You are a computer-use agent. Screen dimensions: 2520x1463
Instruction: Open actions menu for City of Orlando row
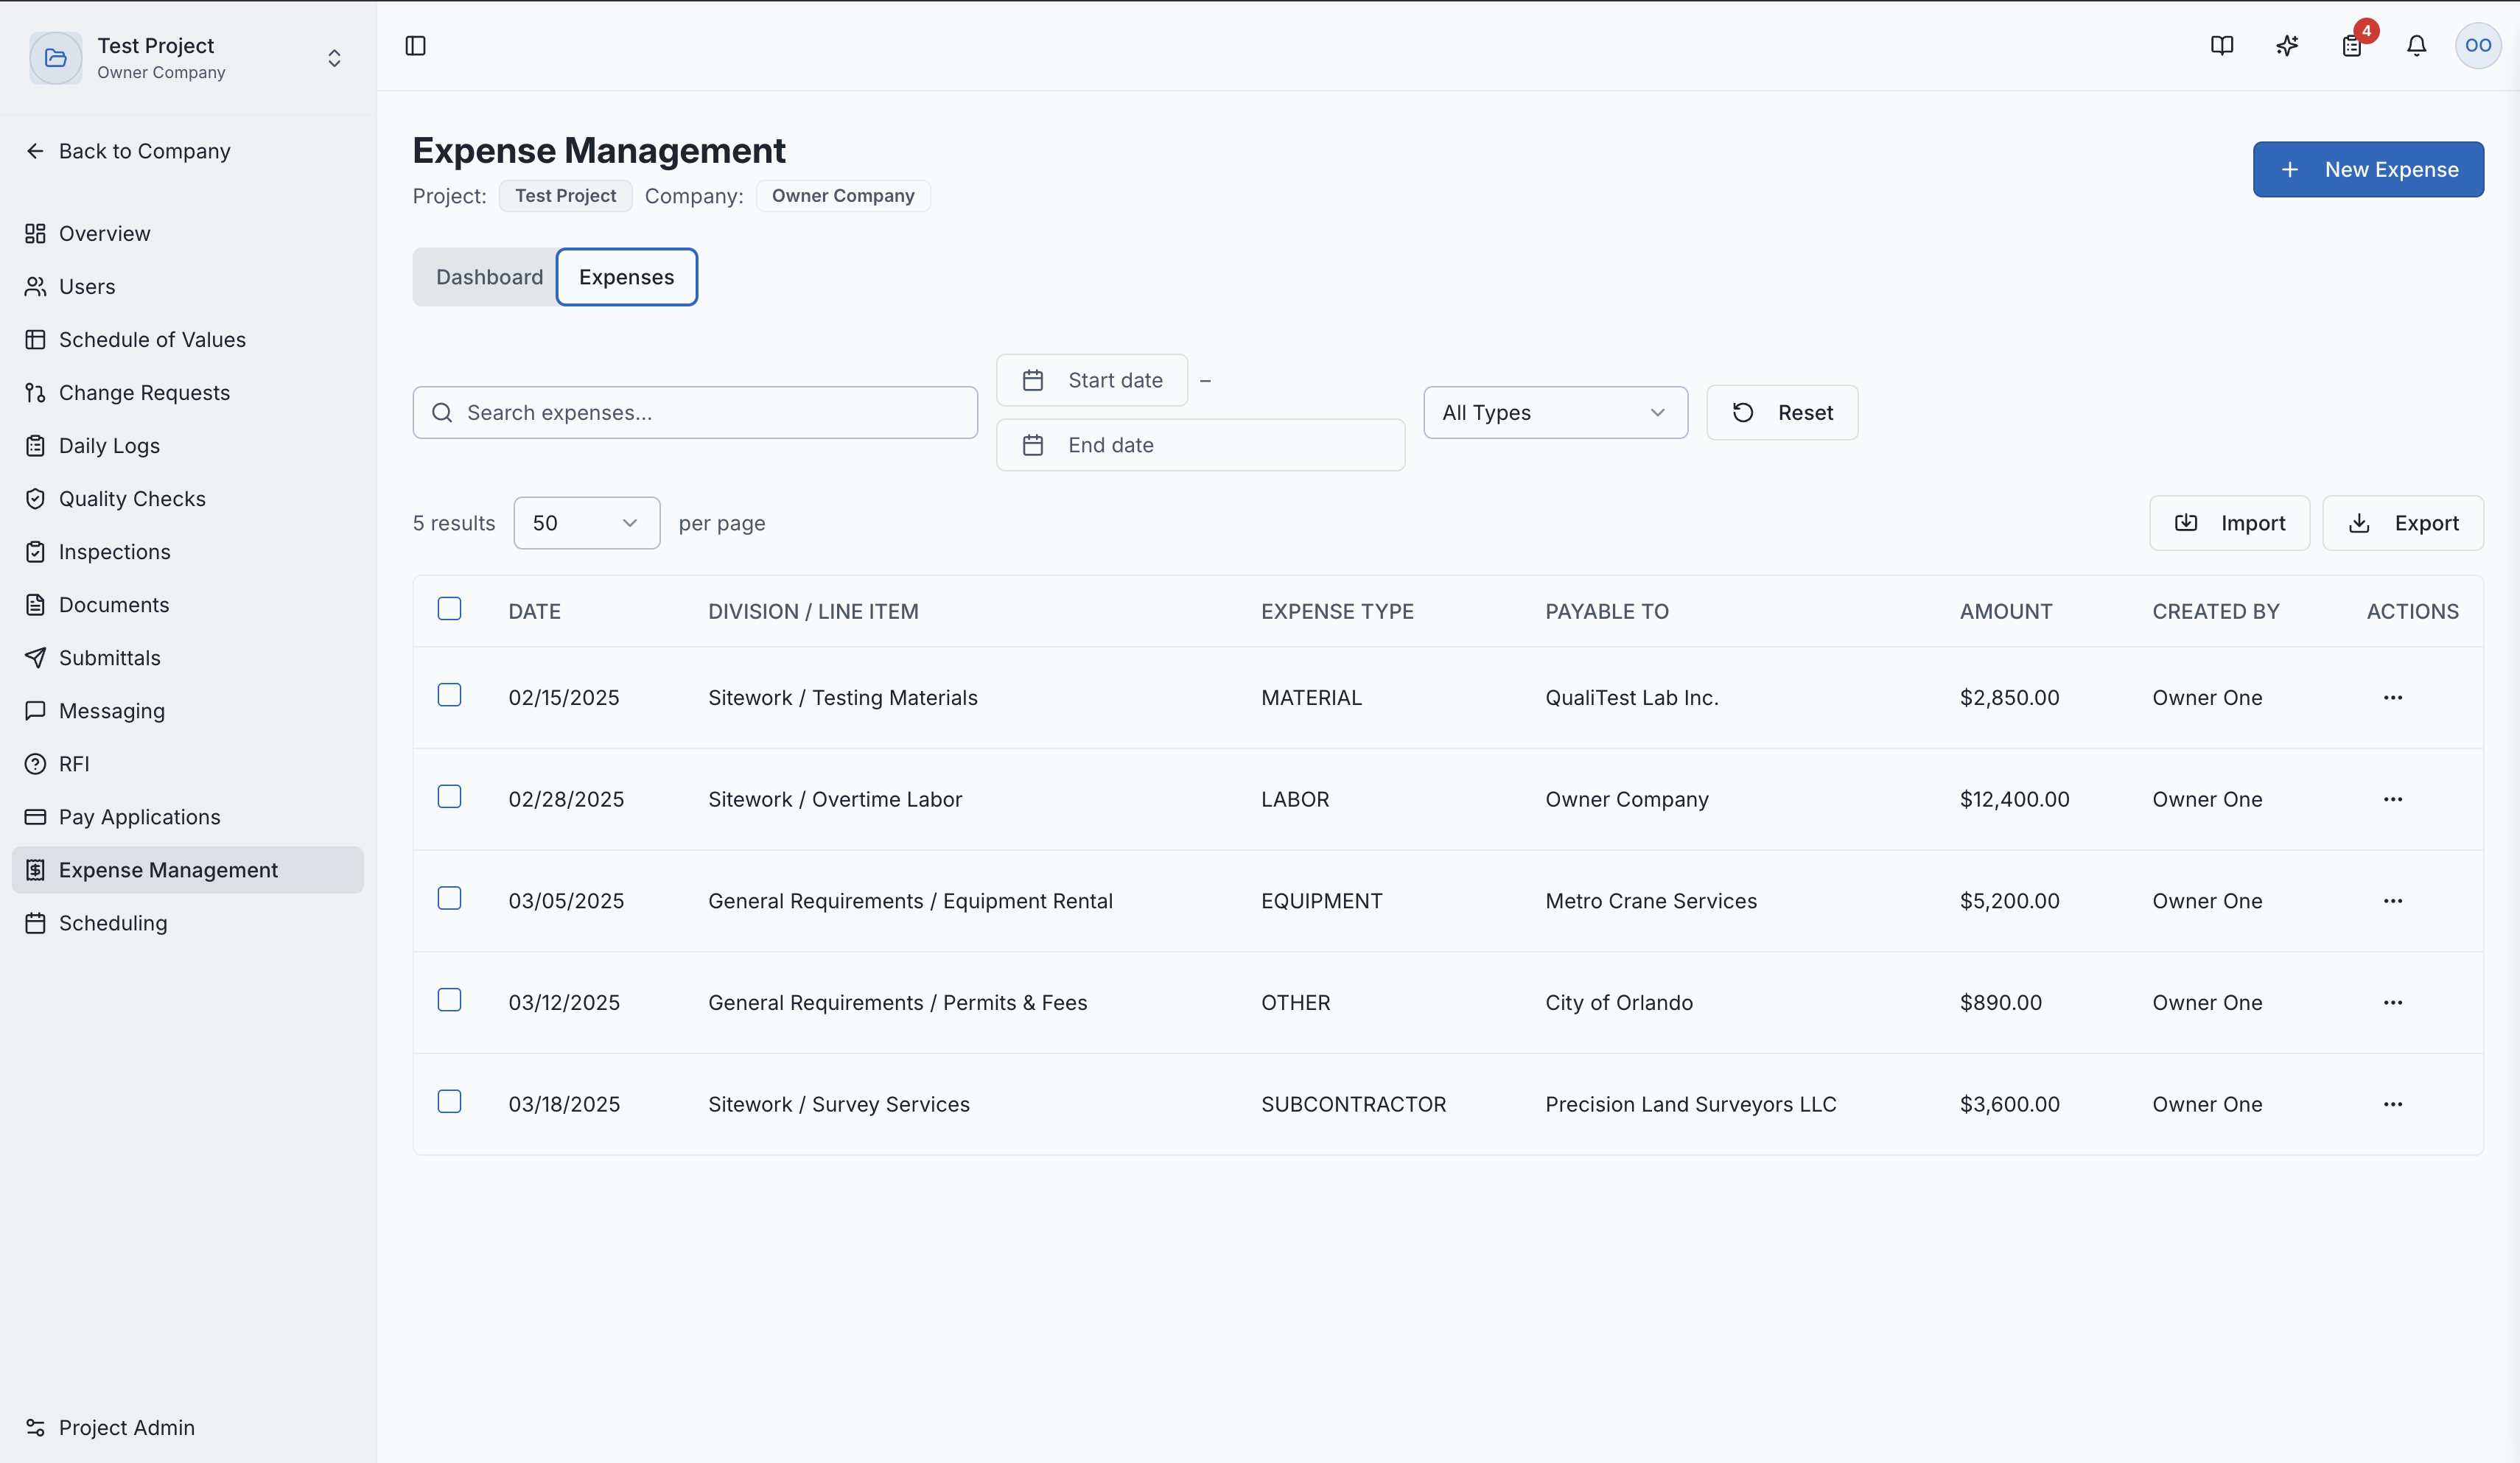(x=2392, y=1002)
